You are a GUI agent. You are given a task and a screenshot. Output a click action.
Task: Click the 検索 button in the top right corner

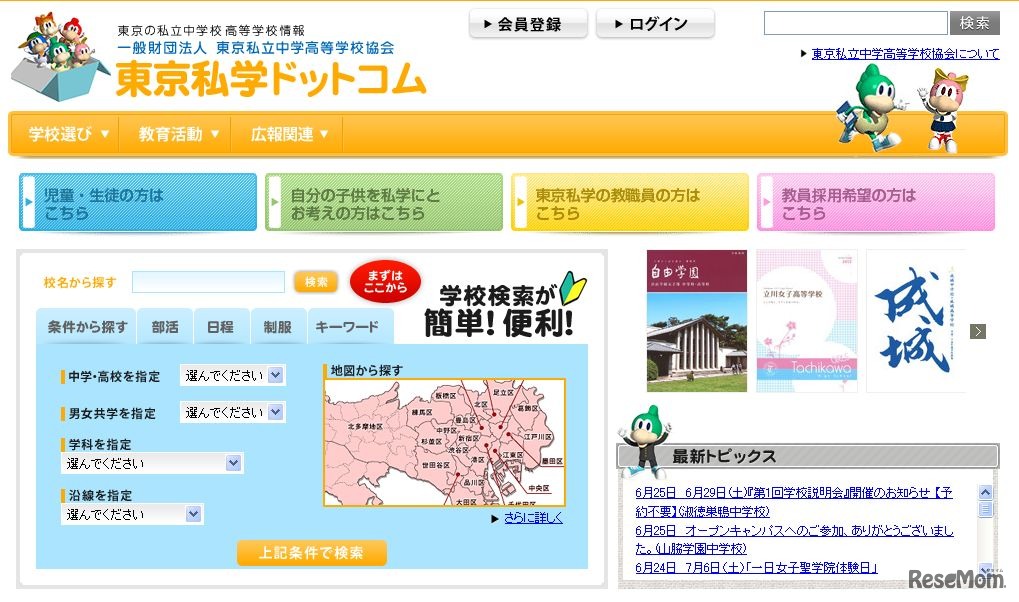[974, 22]
